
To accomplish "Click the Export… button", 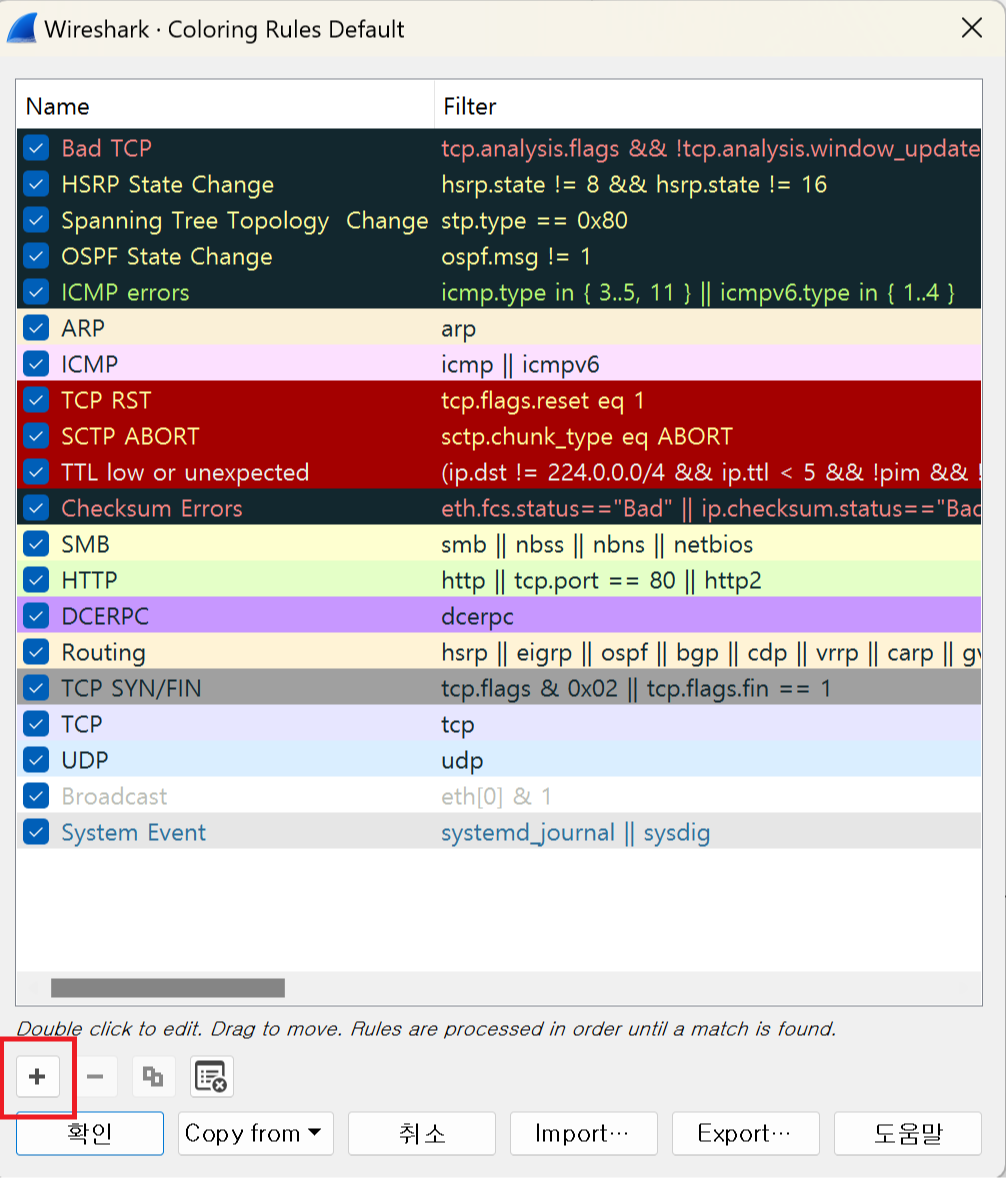I will point(746,1133).
